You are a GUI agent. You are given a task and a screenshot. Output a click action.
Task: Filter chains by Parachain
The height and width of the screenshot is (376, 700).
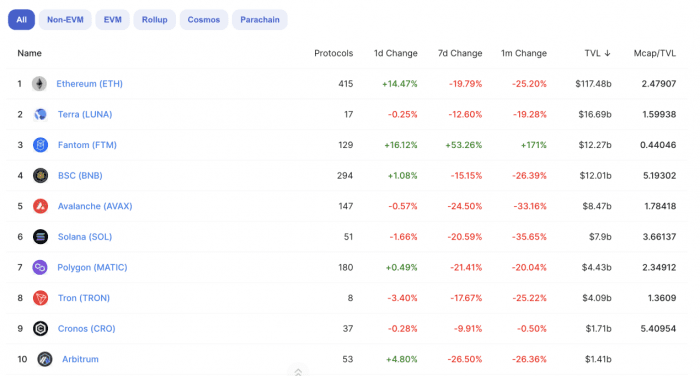click(260, 20)
